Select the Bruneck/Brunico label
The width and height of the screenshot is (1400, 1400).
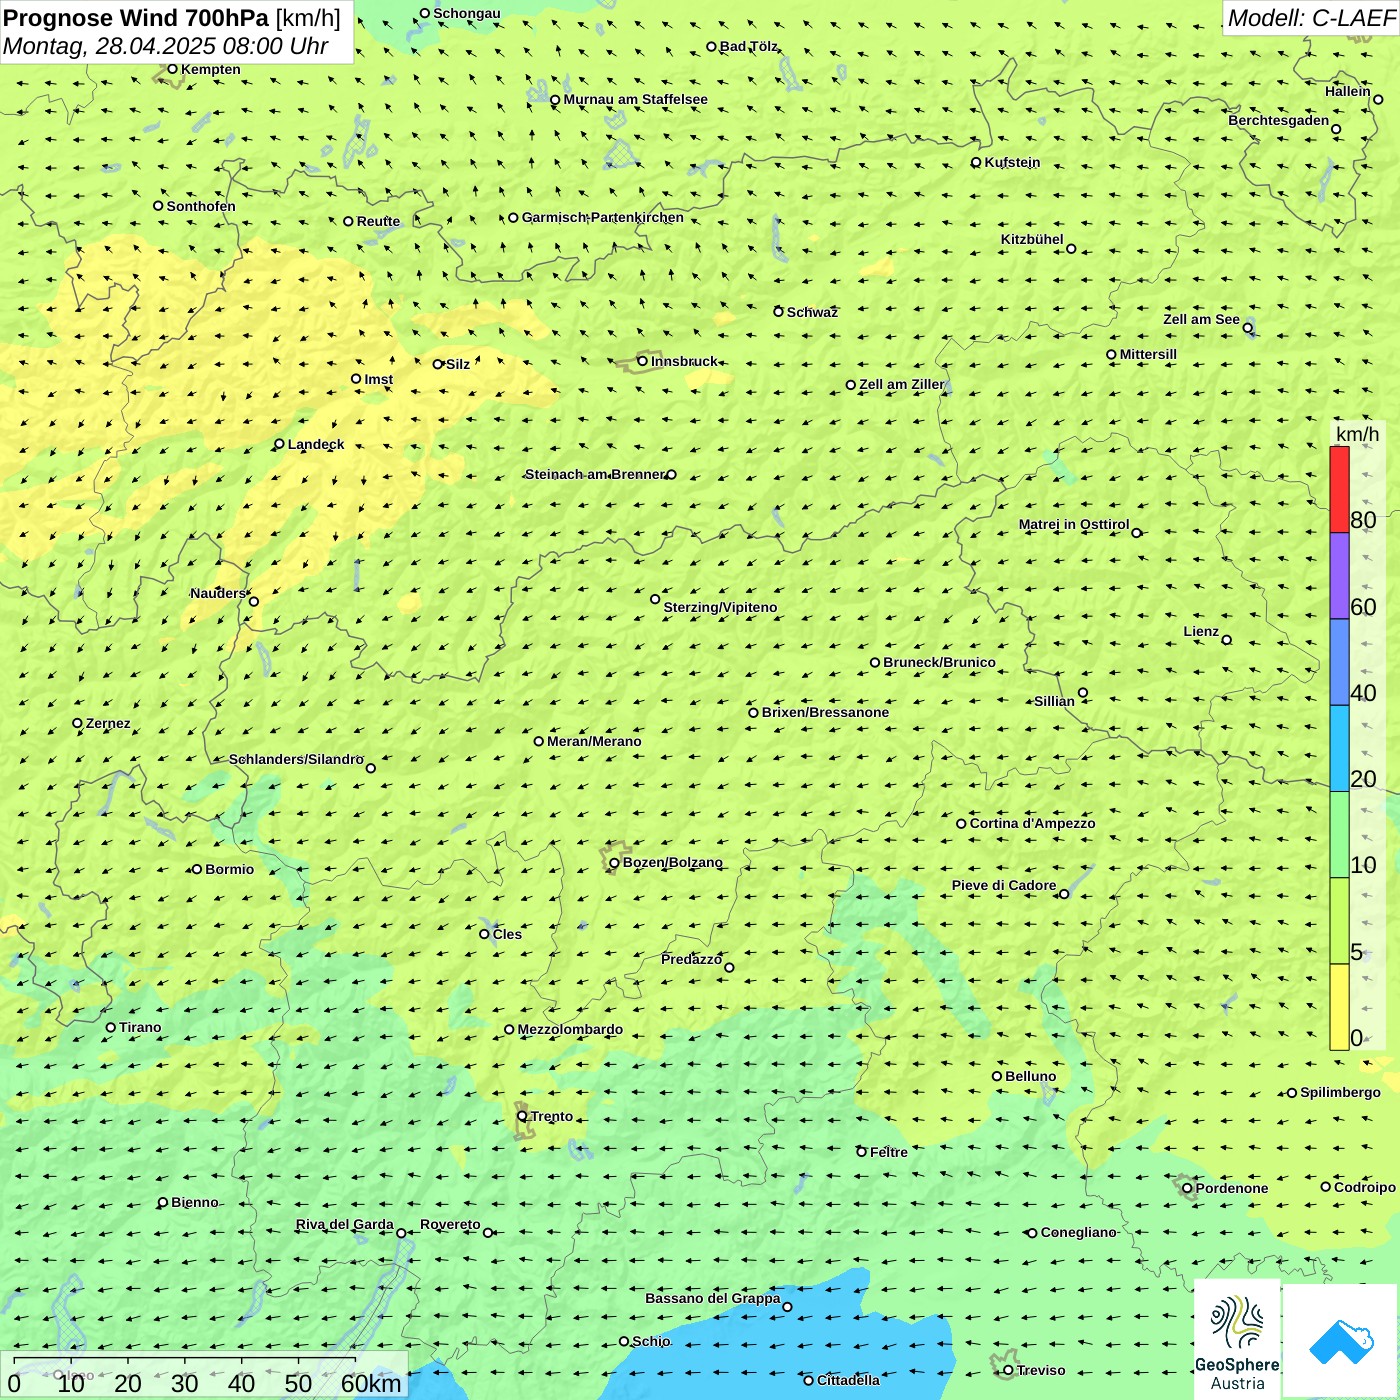pyautogui.click(x=939, y=662)
